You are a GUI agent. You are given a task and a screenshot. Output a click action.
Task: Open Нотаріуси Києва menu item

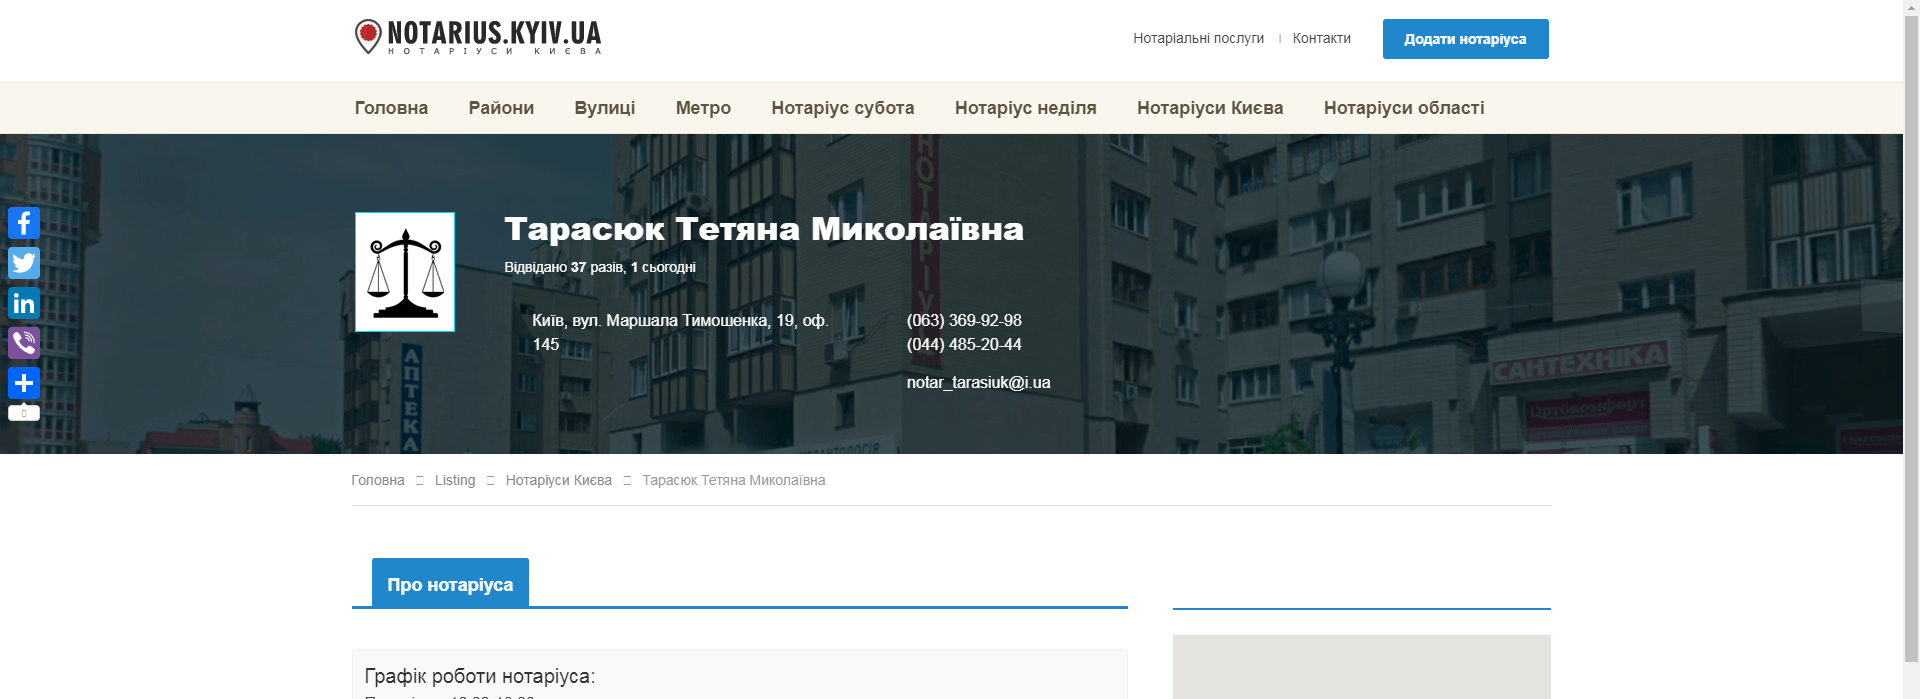pyautogui.click(x=1210, y=108)
